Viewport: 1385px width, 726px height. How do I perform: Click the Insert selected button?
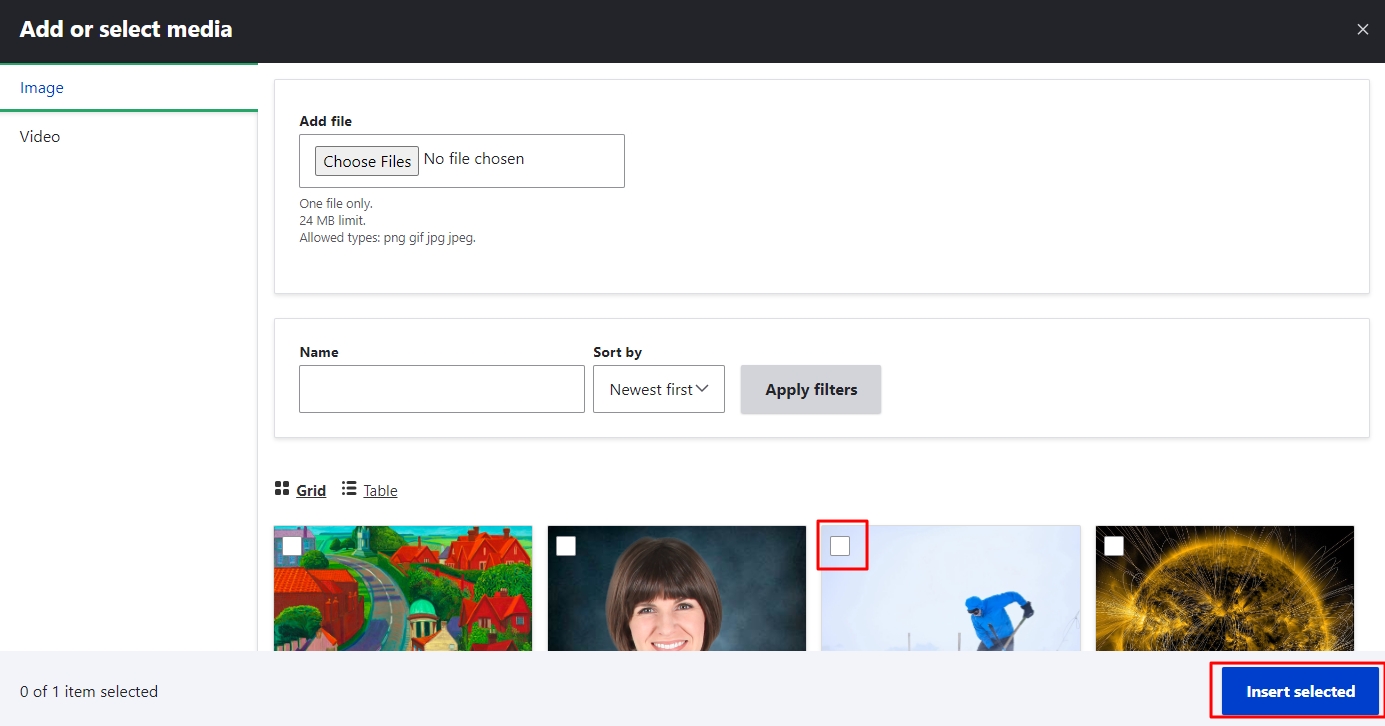point(1300,691)
